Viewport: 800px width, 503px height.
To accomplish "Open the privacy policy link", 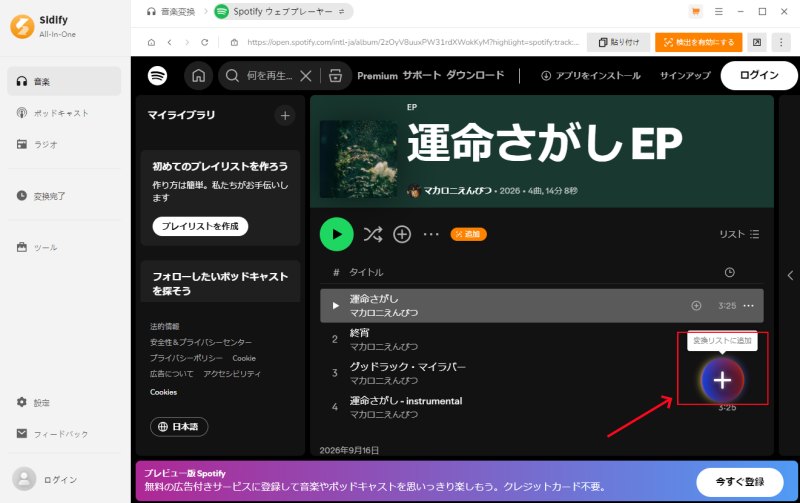I will (186, 358).
